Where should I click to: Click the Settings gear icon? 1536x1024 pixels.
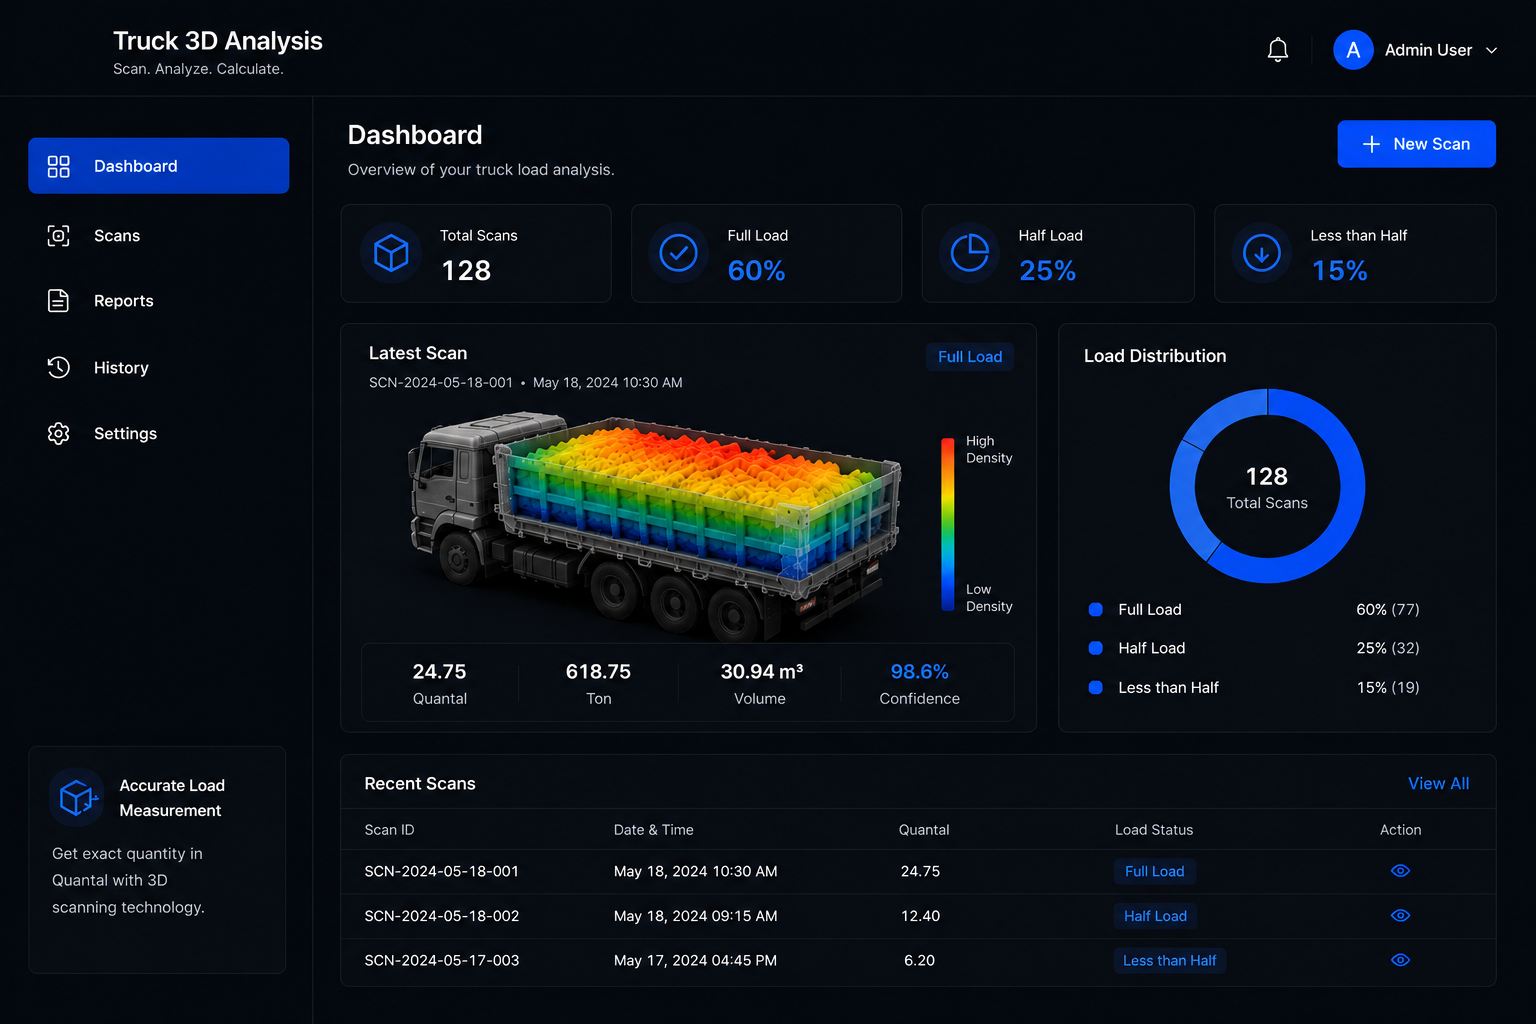pos(59,433)
